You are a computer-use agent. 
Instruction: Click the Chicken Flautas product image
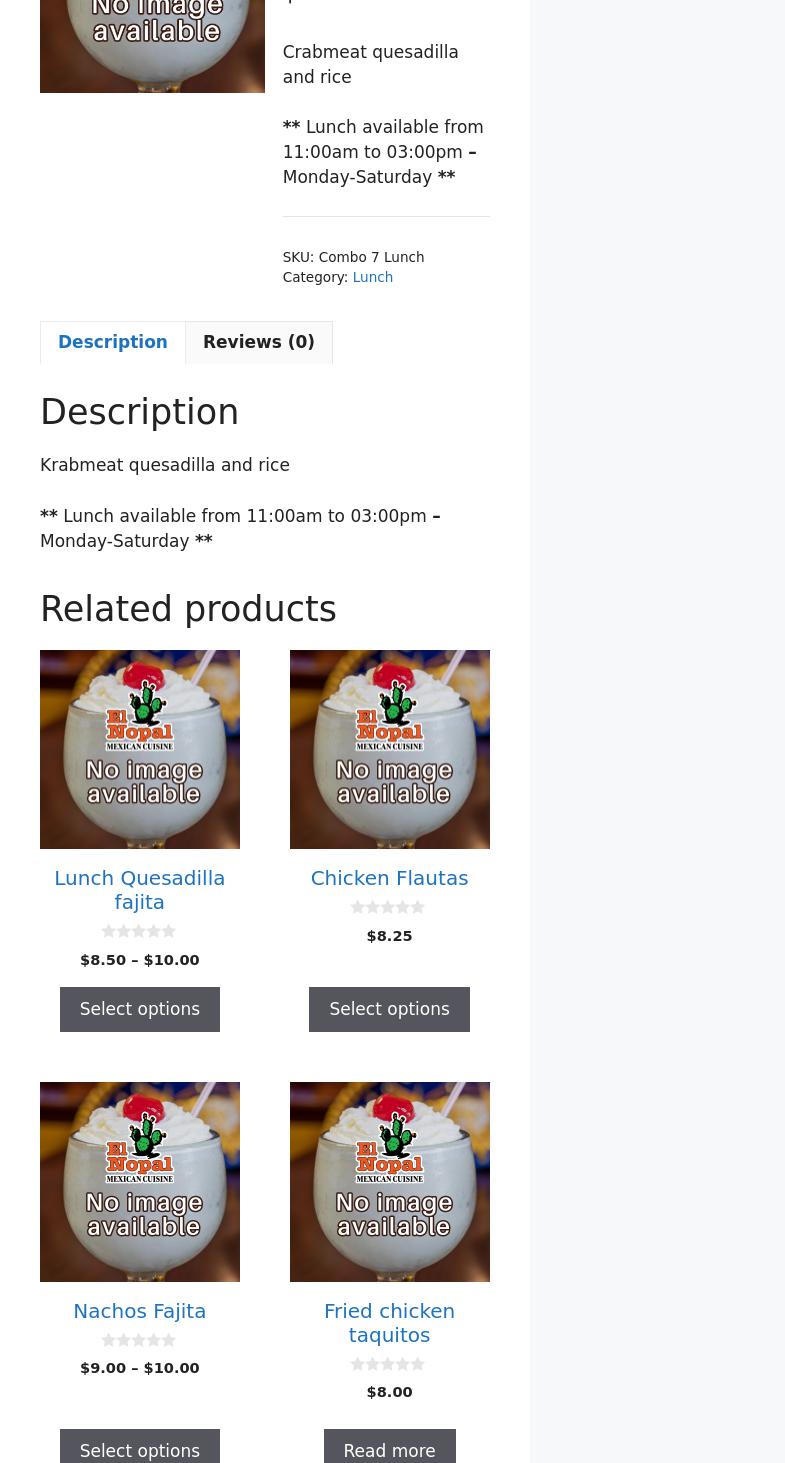(389, 749)
